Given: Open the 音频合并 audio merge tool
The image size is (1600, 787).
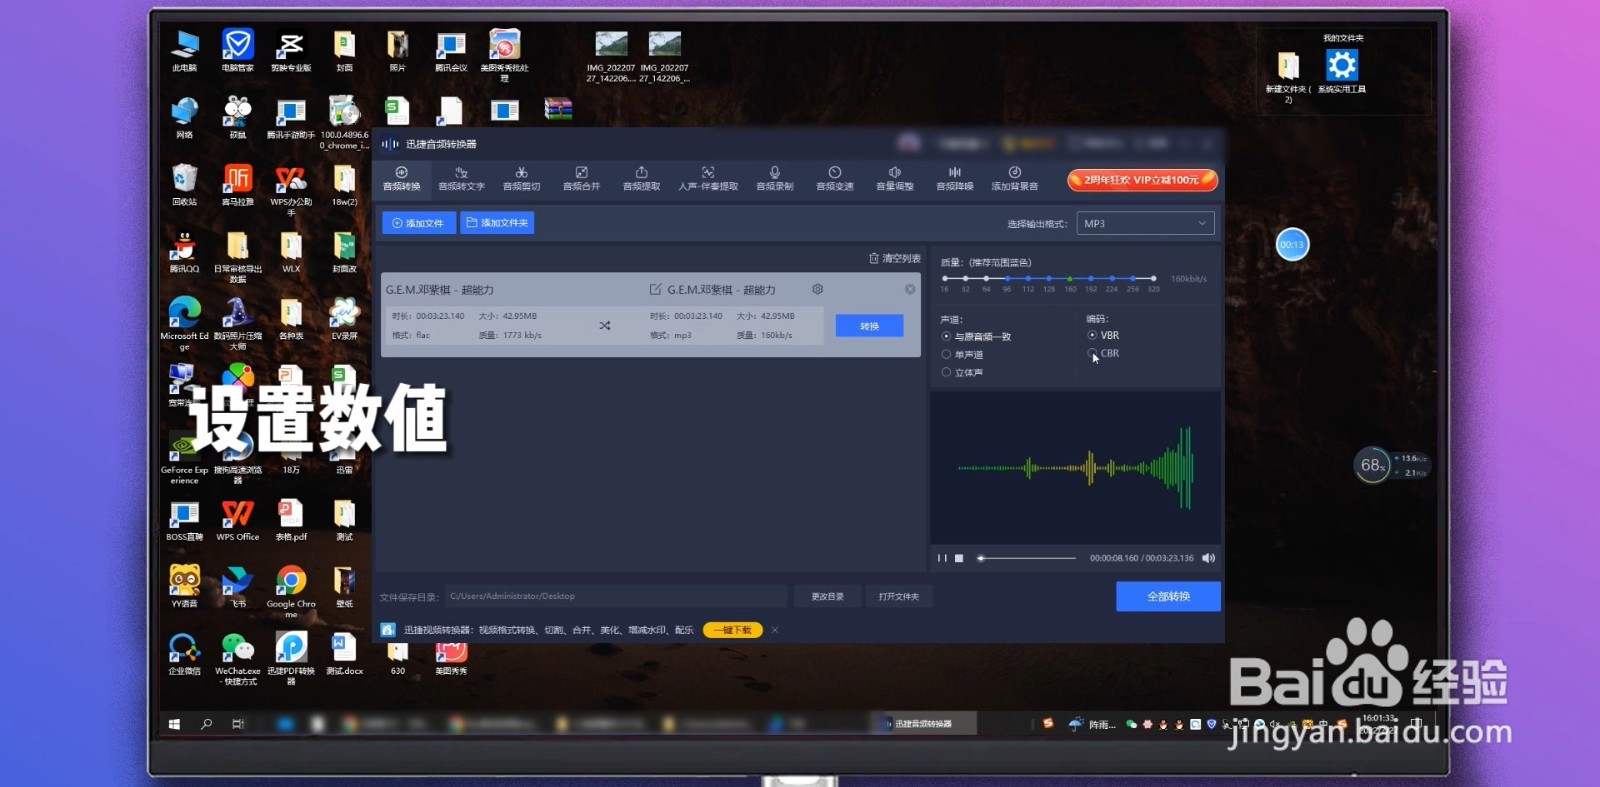Looking at the screenshot, I should click(581, 179).
